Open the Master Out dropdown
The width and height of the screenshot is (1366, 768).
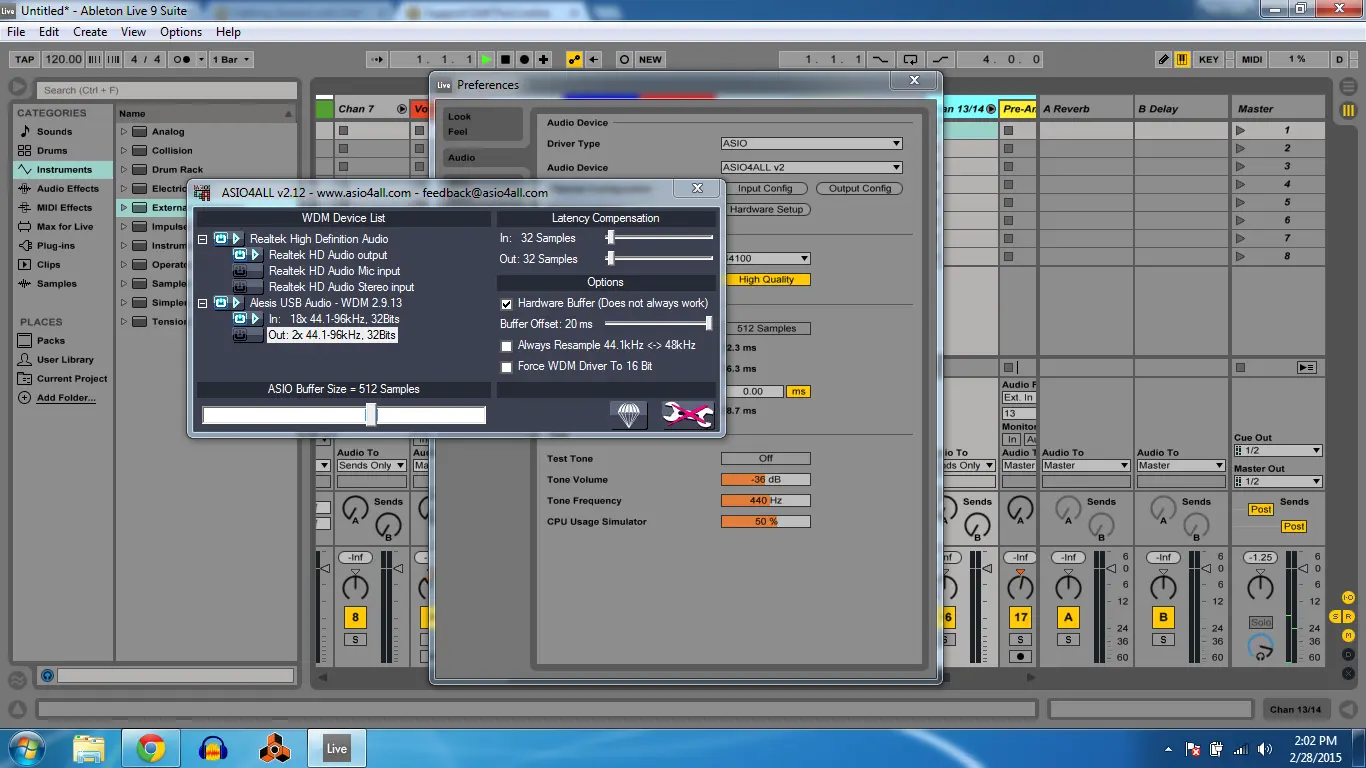click(x=1277, y=481)
